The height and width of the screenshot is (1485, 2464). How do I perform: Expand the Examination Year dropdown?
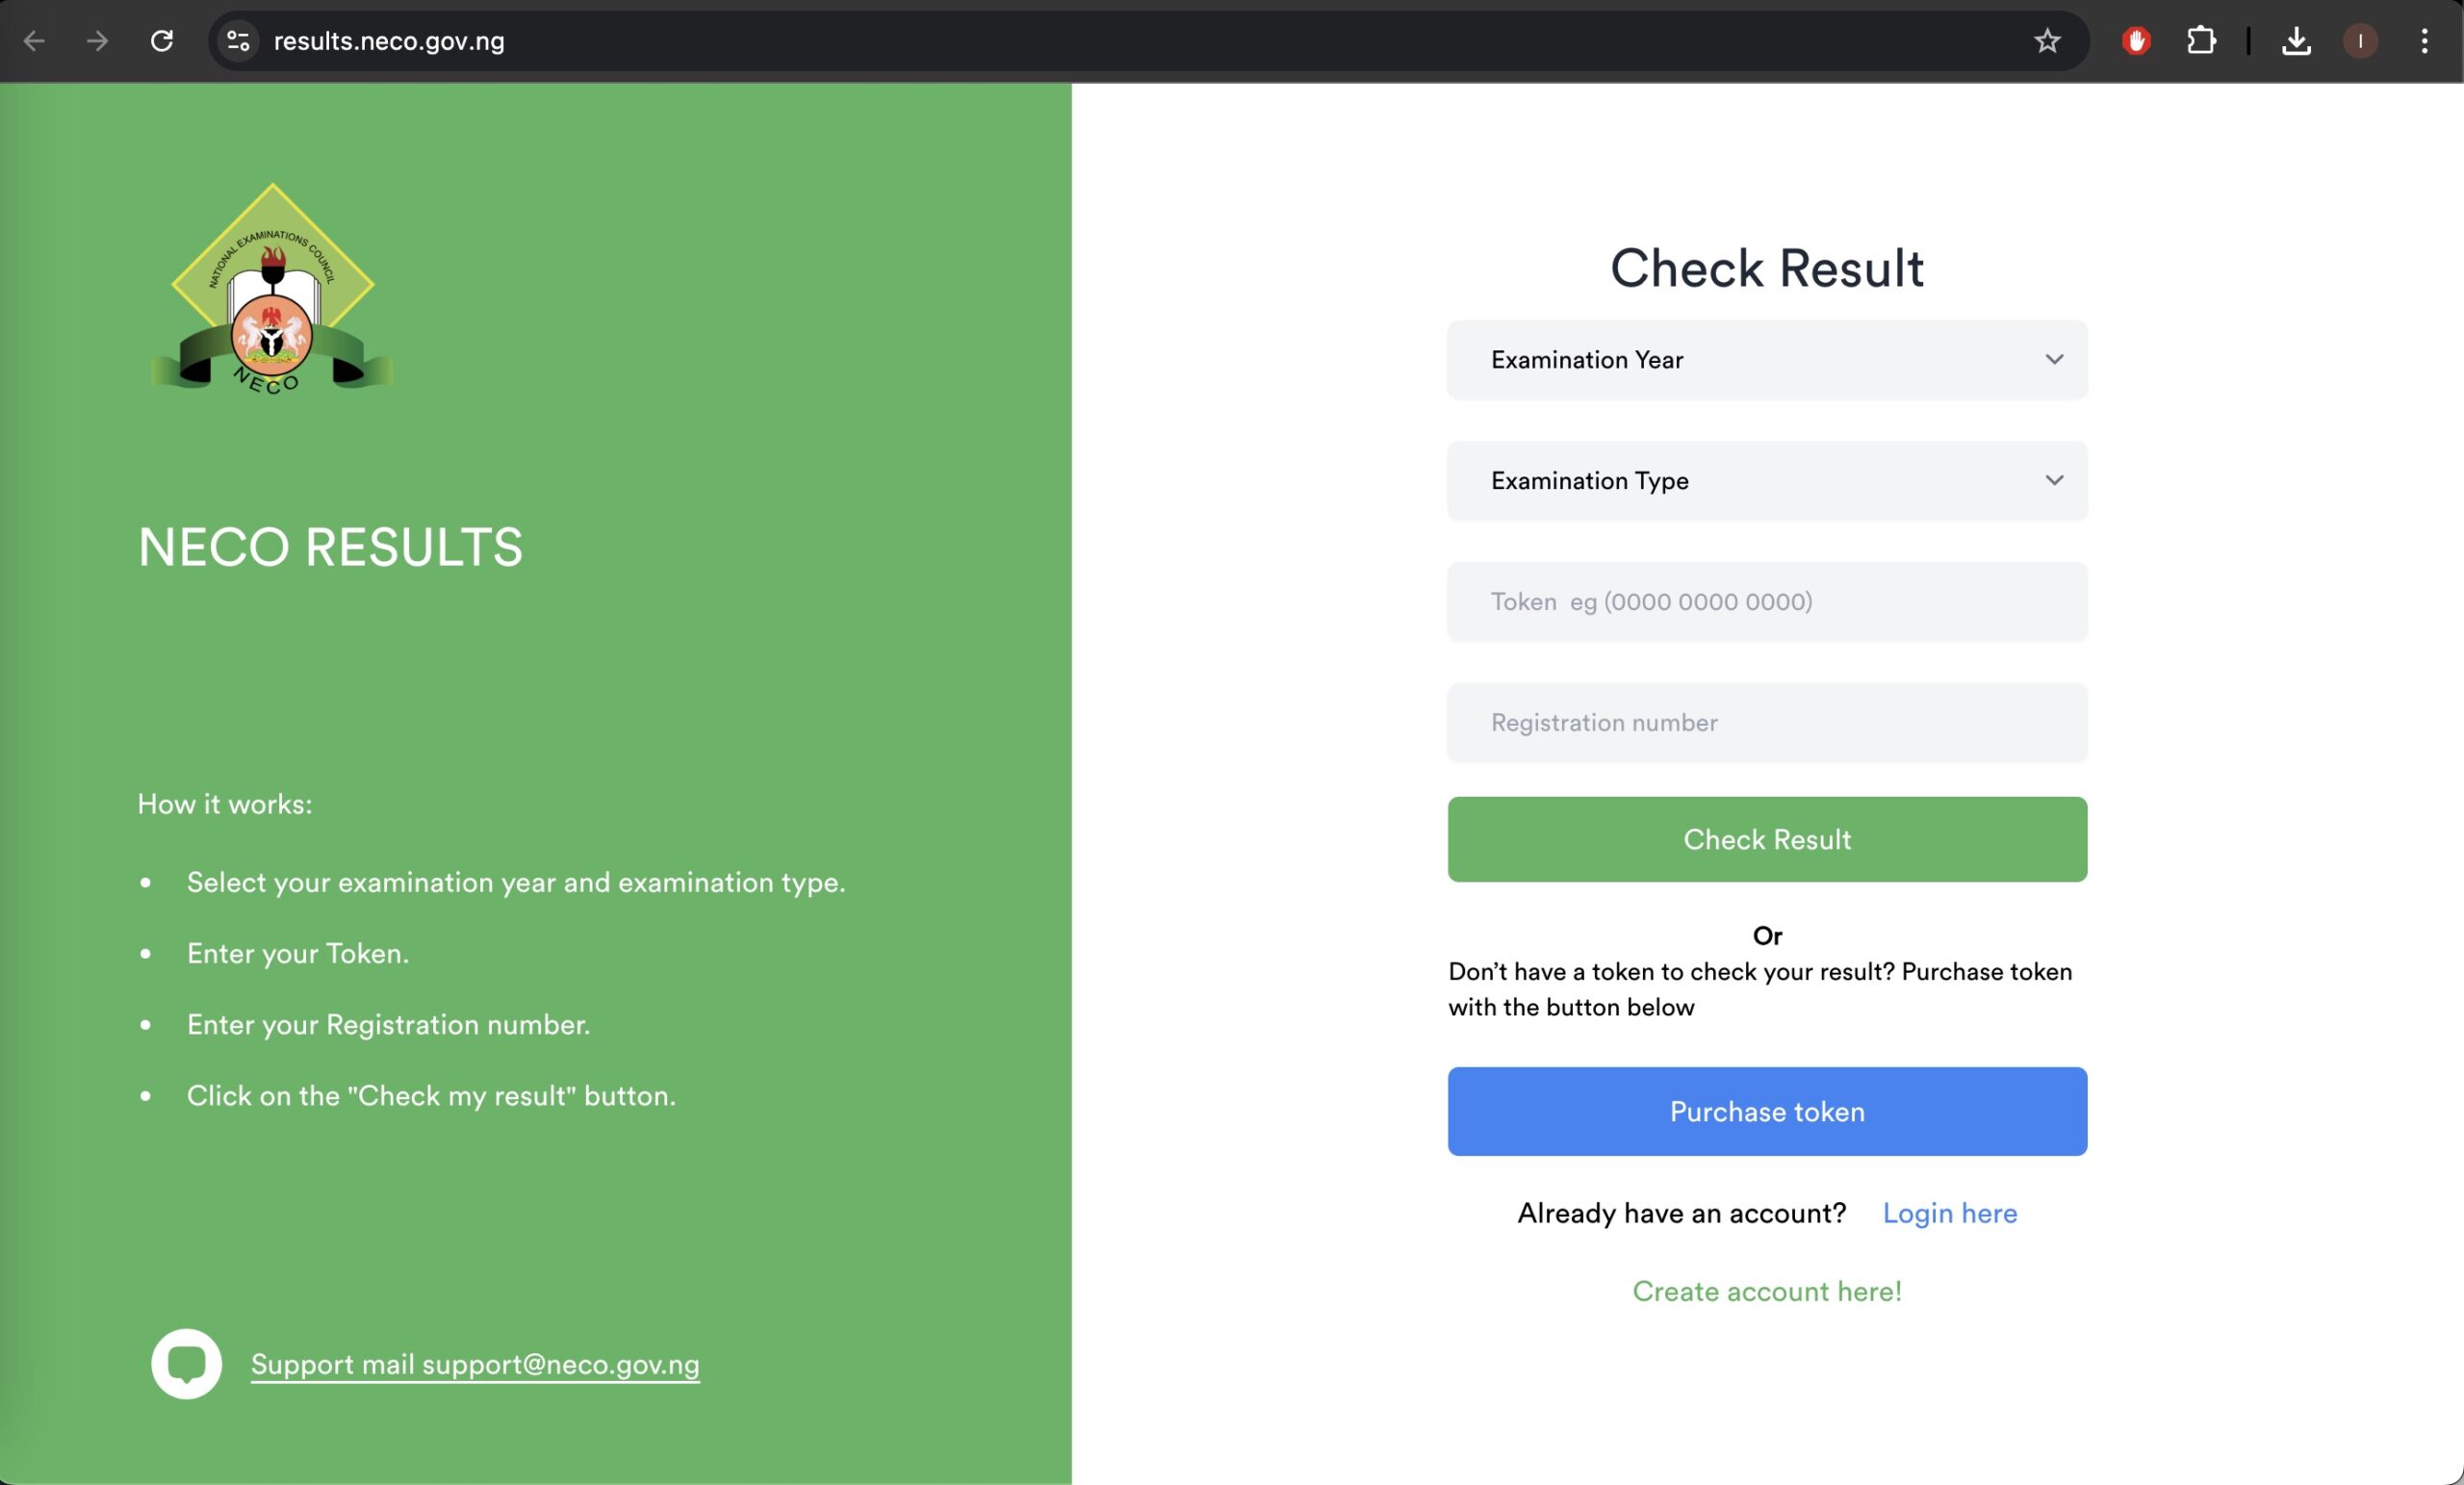pos(1766,360)
